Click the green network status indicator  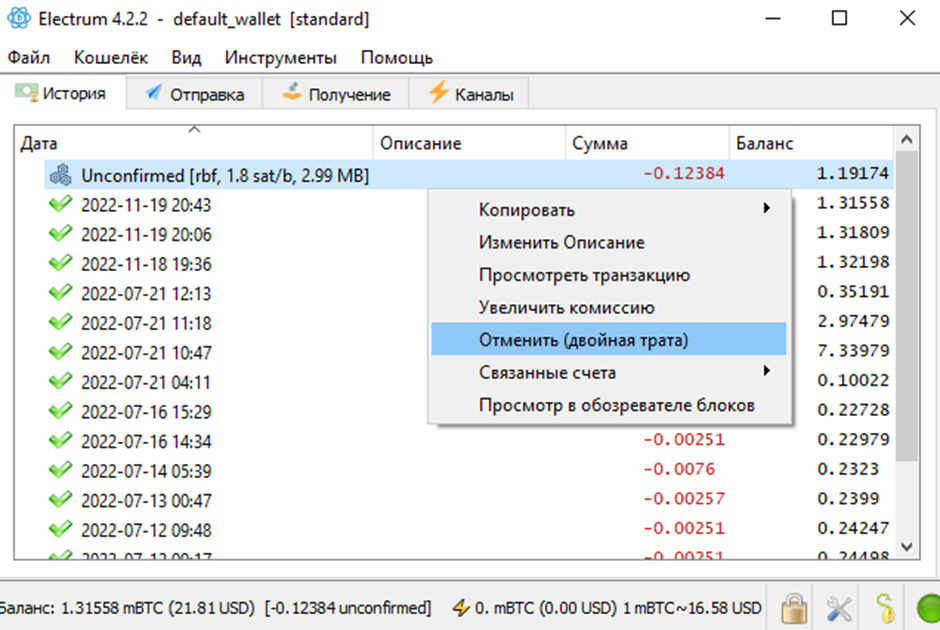(x=929, y=608)
